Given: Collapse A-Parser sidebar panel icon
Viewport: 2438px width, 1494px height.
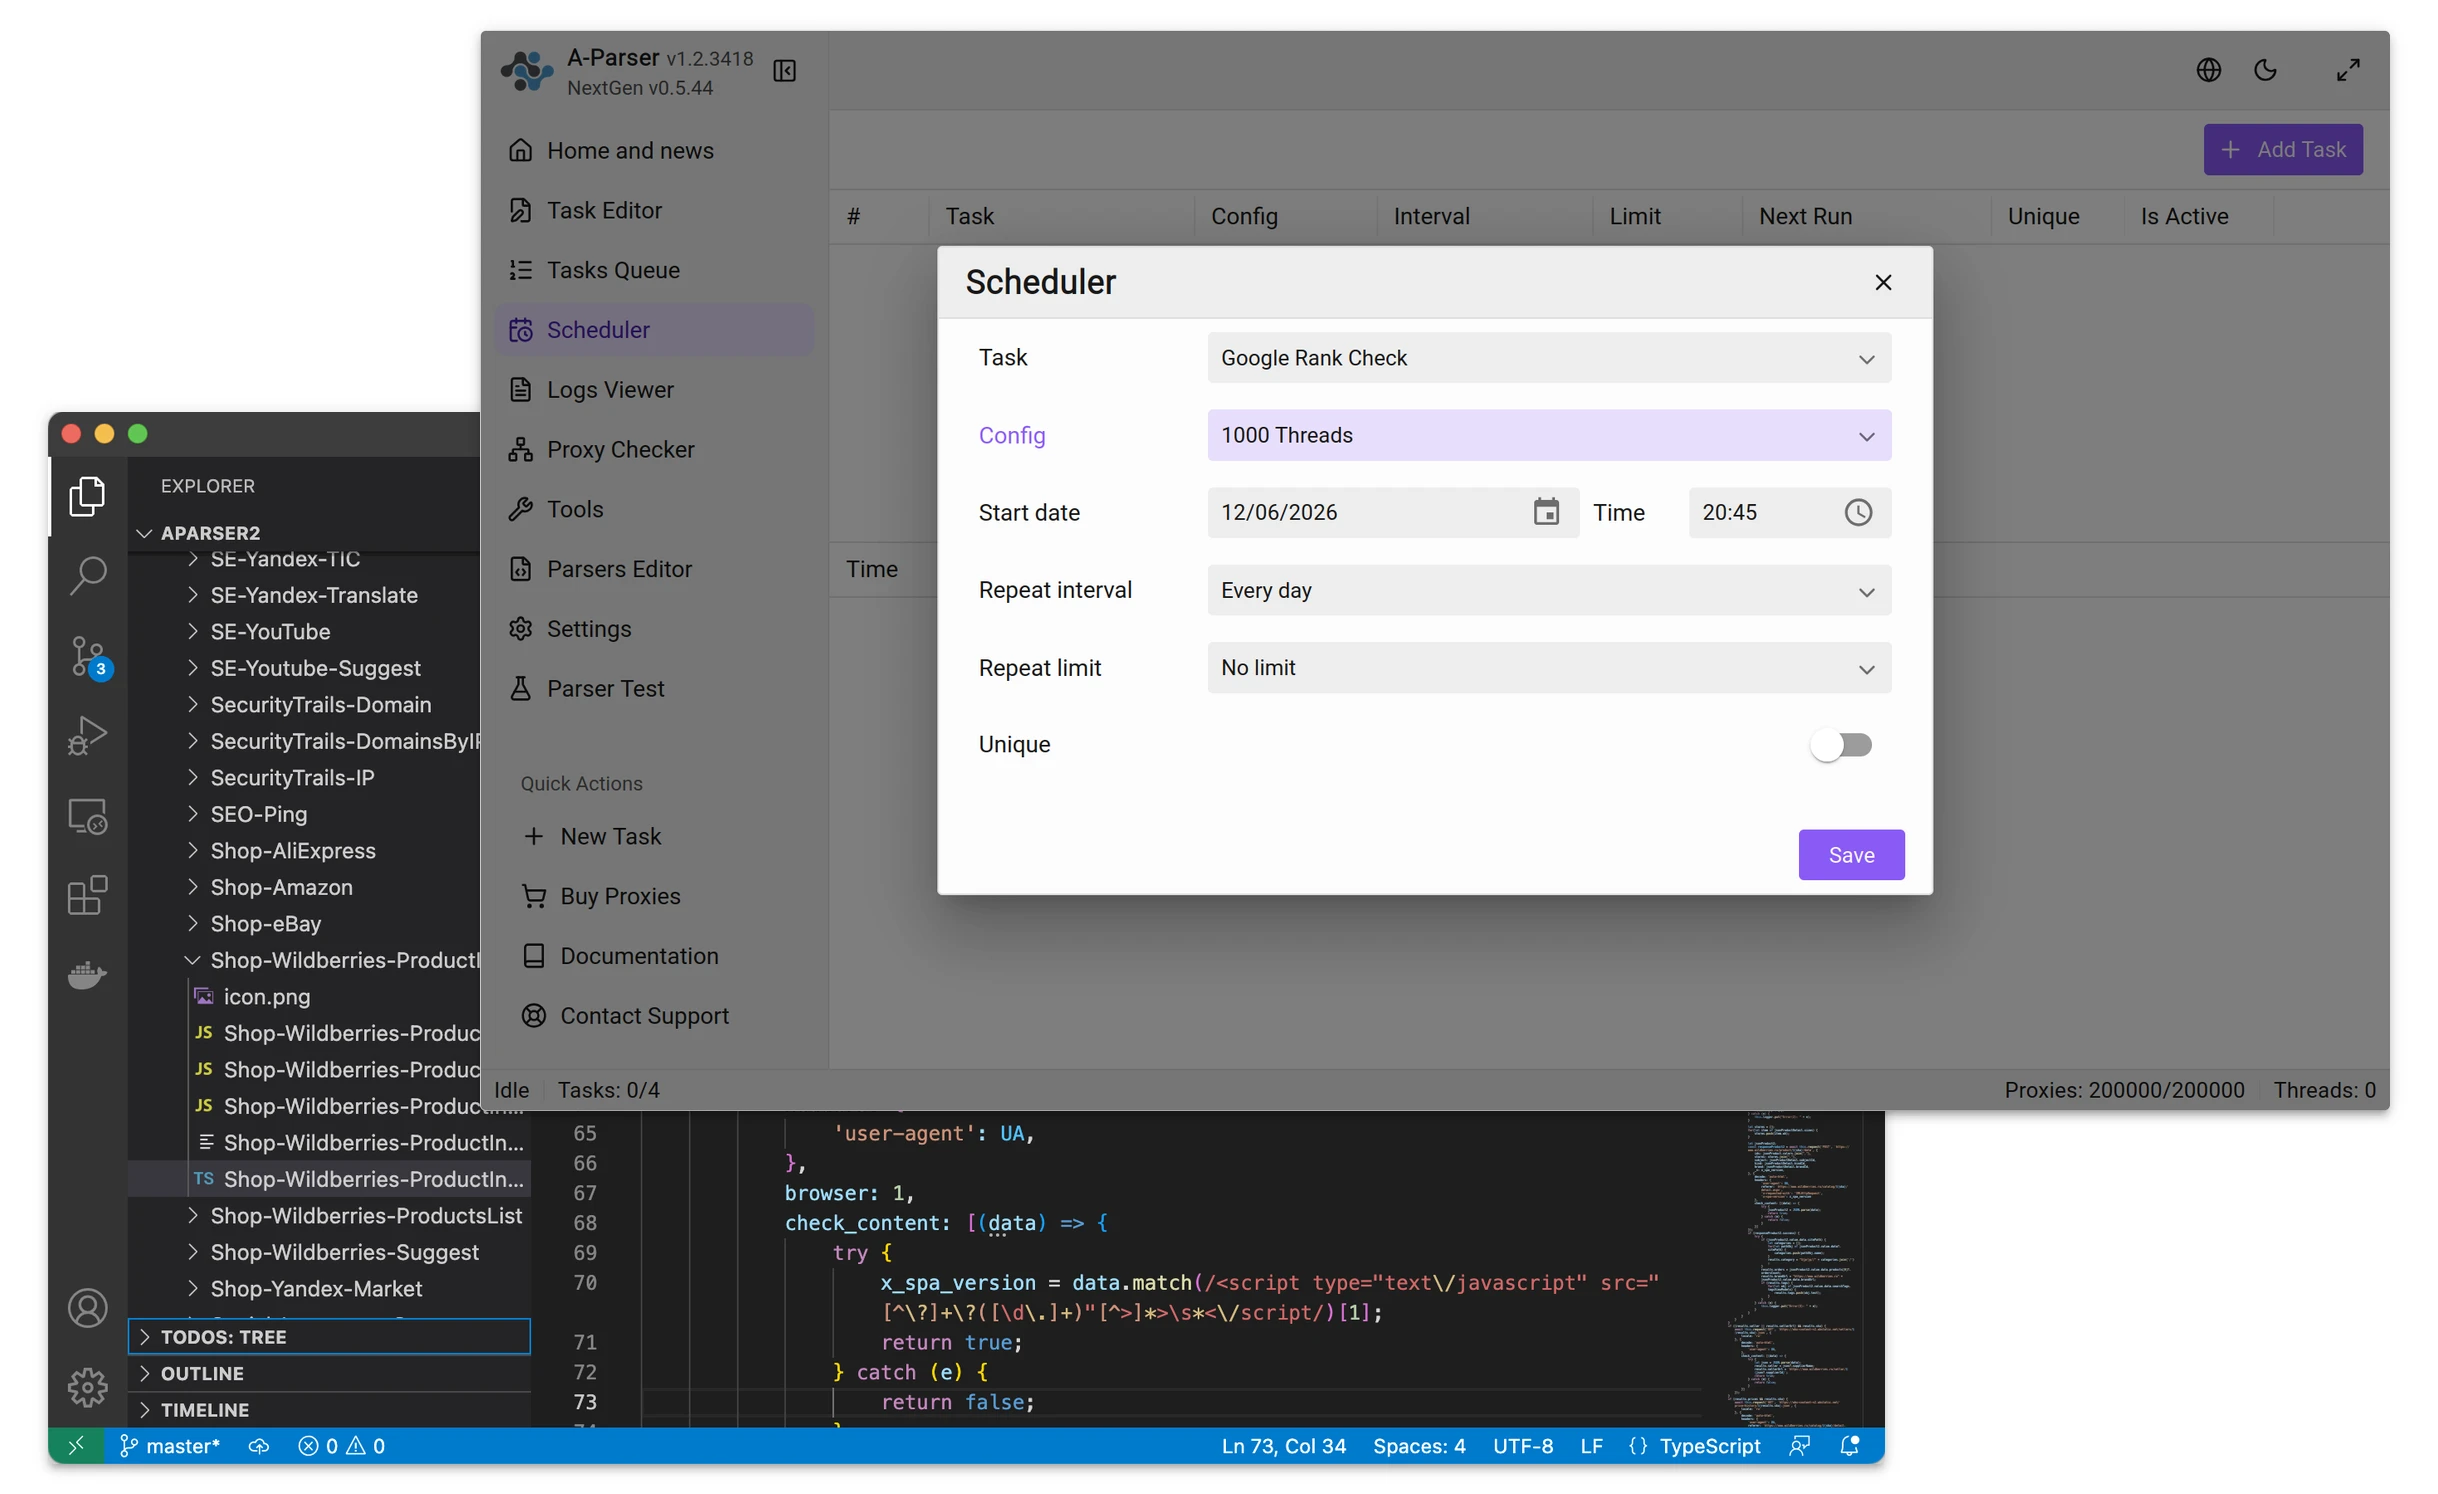Looking at the screenshot, I should pyautogui.click(x=784, y=71).
